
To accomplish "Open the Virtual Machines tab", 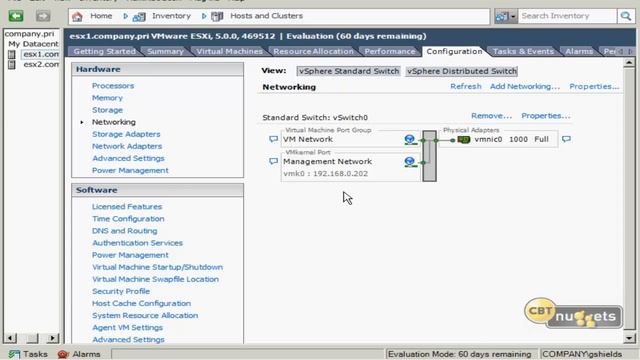I will pyautogui.click(x=229, y=51).
